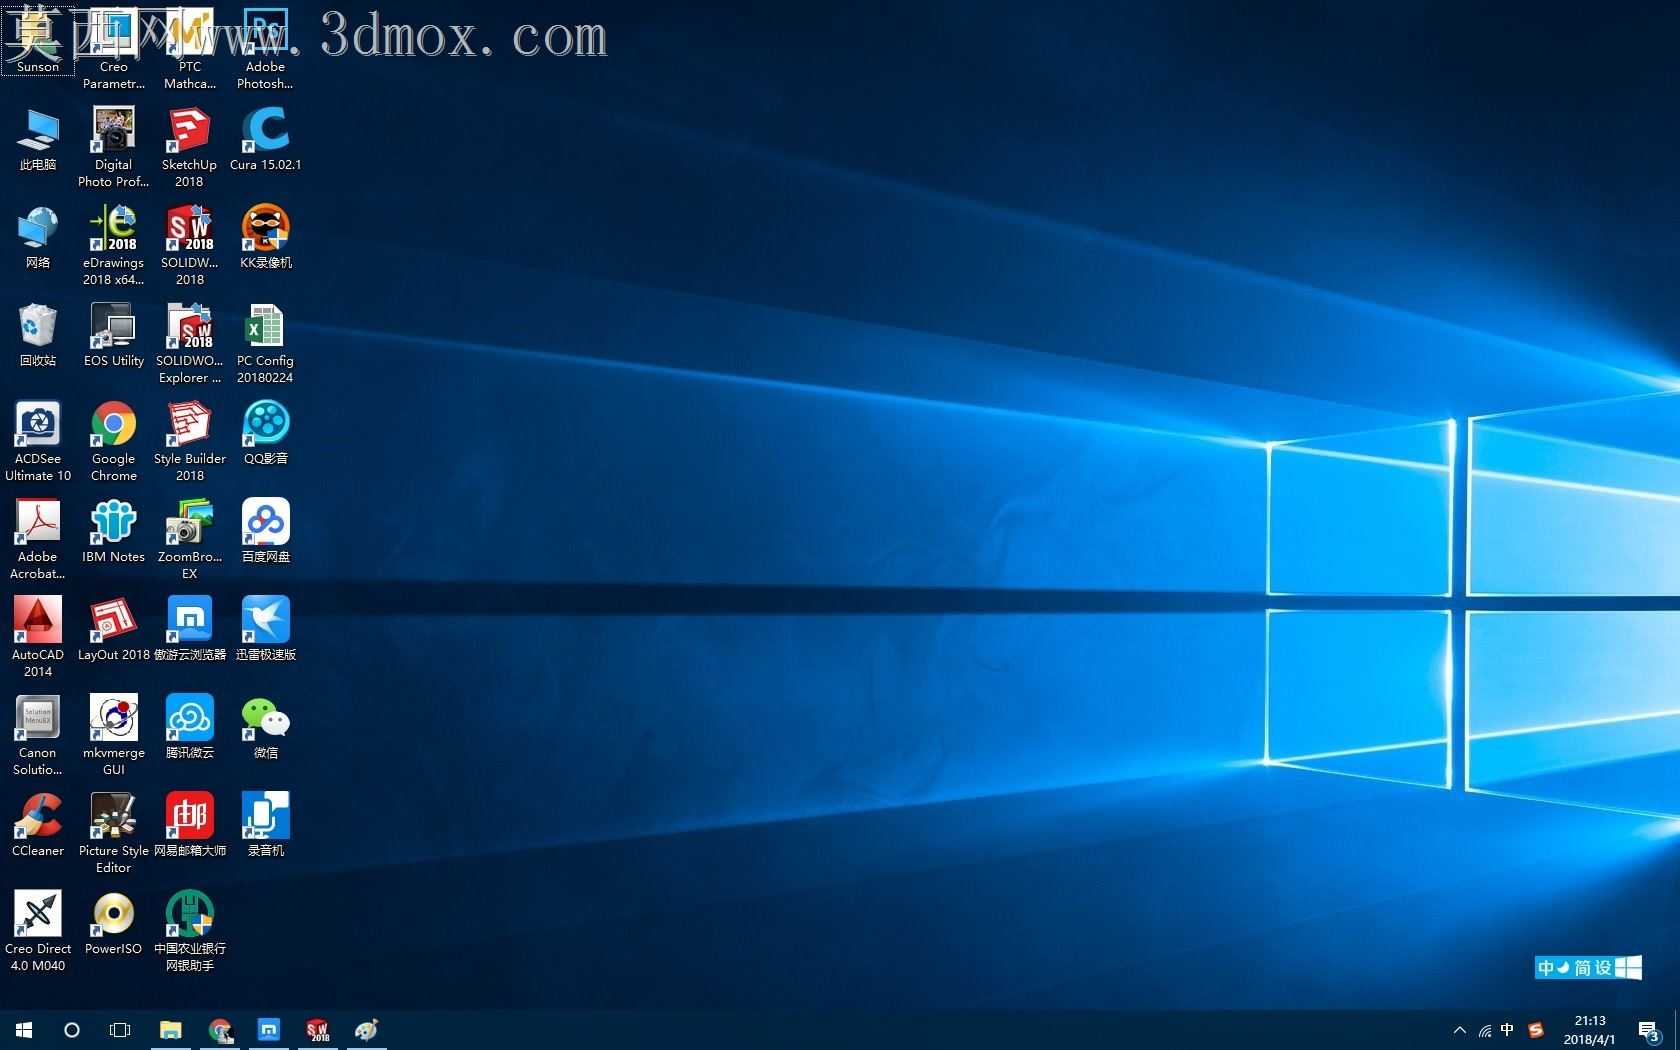Select the SOLIDWORKS 2018 desktop shortcut
This screenshot has height=1050, width=1680.
(190, 245)
